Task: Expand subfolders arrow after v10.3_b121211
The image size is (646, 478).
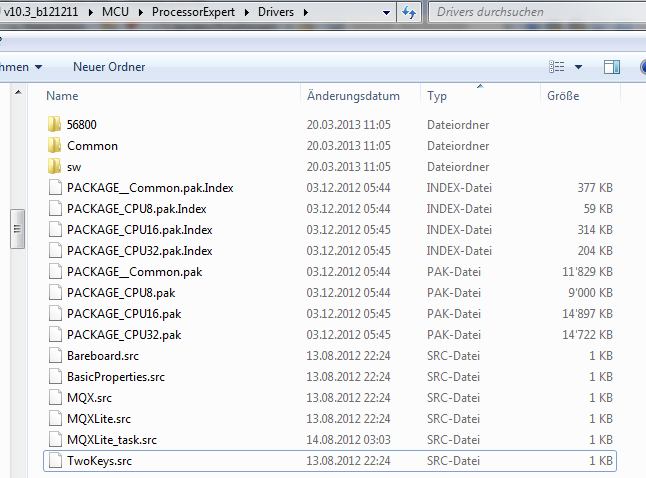Action: [x=91, y=12]
